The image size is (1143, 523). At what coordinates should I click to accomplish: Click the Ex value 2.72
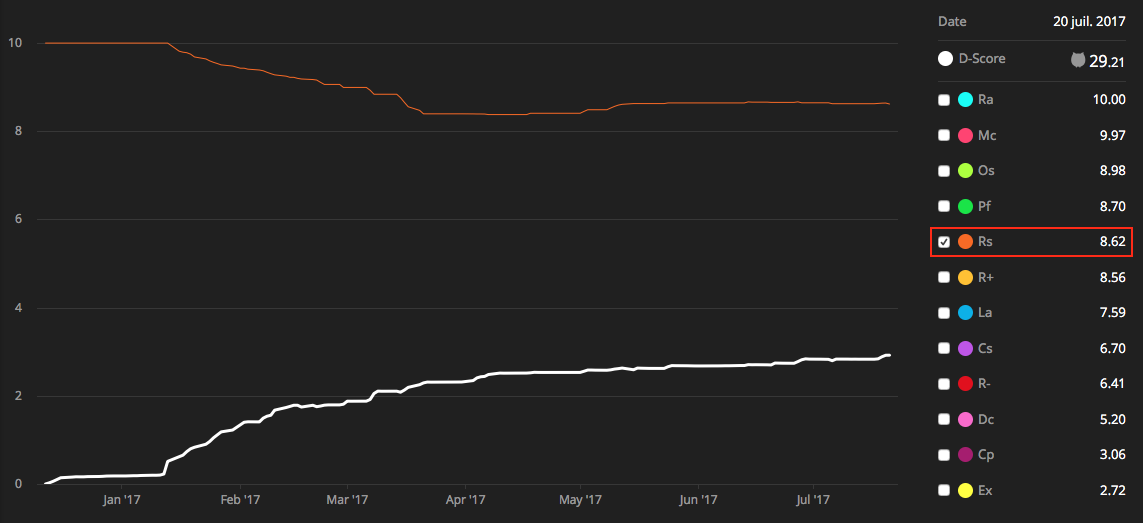click(1113, 491)
